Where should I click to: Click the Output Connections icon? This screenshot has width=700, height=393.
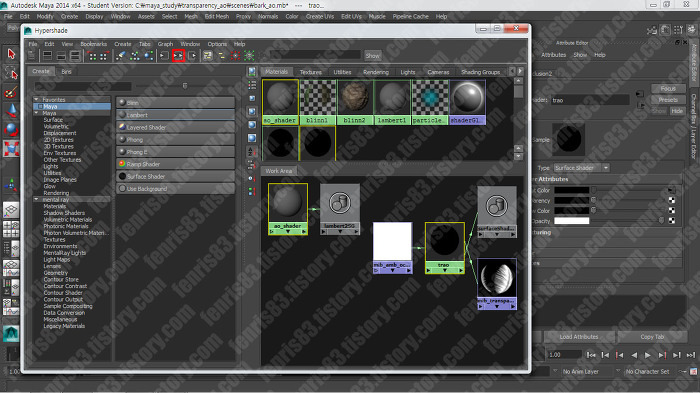pos(192,56)
